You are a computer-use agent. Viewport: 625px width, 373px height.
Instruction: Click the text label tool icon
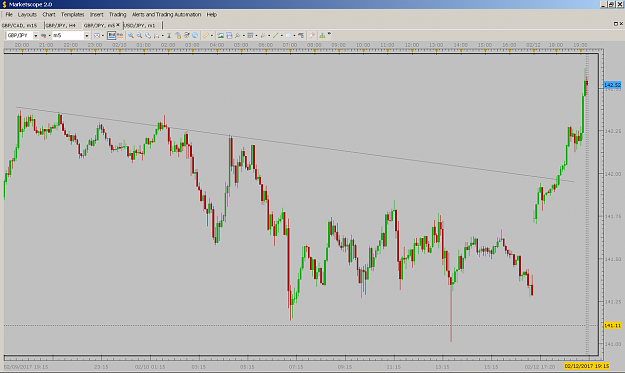[301, 35]
